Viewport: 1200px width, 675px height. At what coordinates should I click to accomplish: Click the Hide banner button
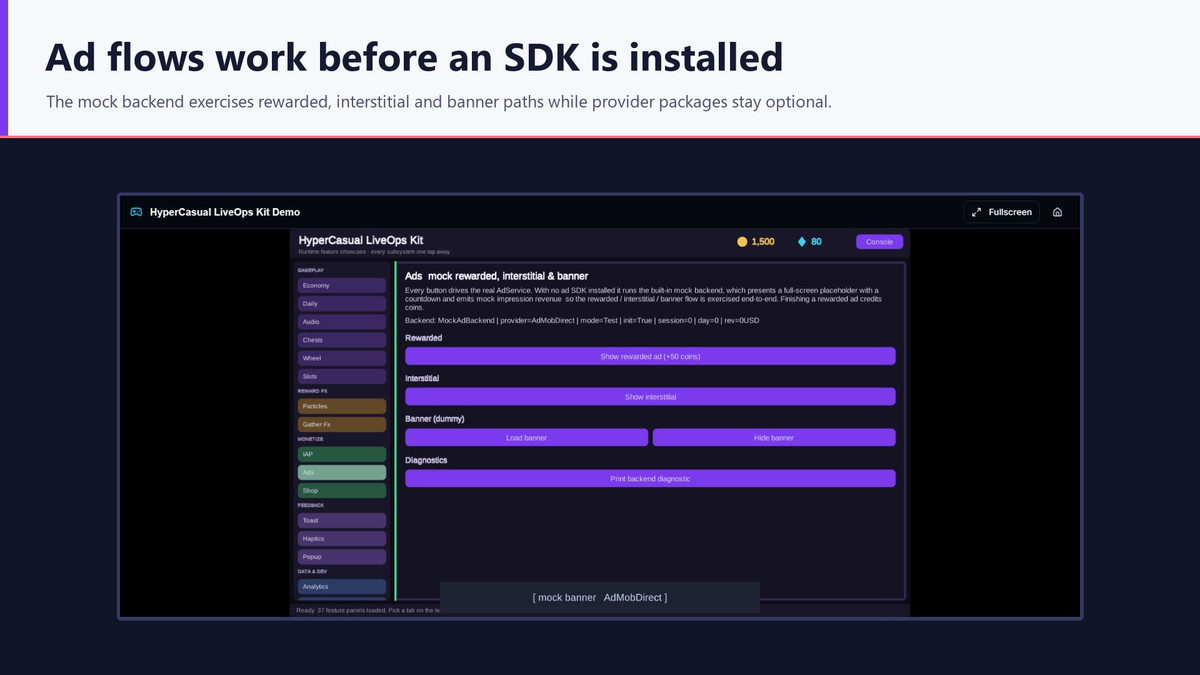[774, 437]
